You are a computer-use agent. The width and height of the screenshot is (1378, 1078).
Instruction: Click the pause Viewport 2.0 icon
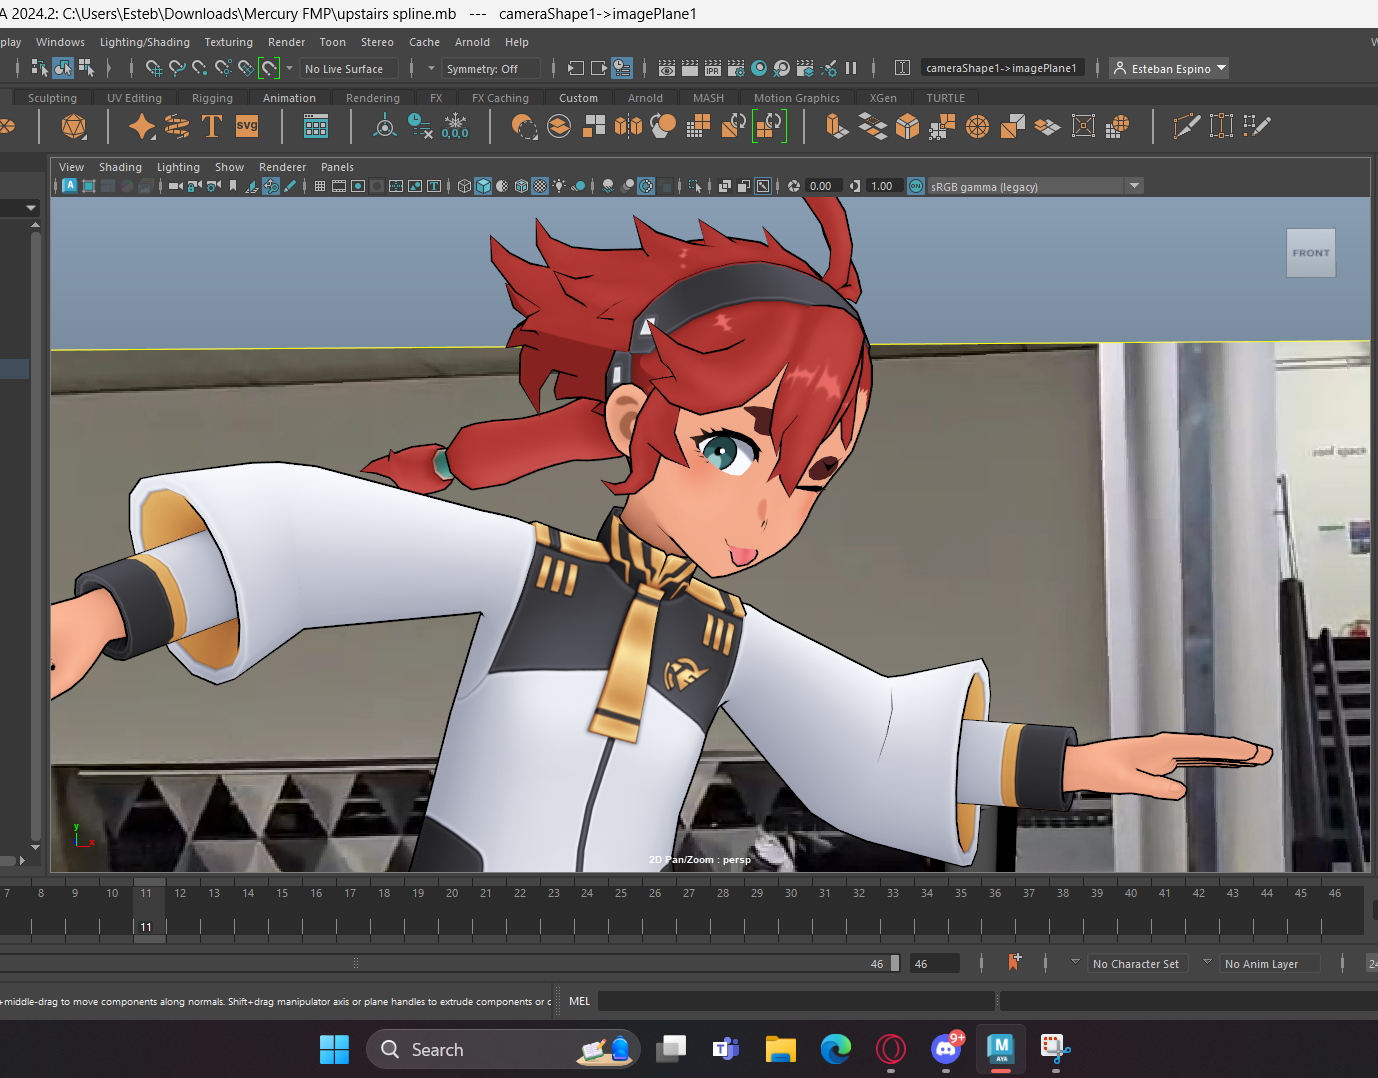click(x=851, y=68)
